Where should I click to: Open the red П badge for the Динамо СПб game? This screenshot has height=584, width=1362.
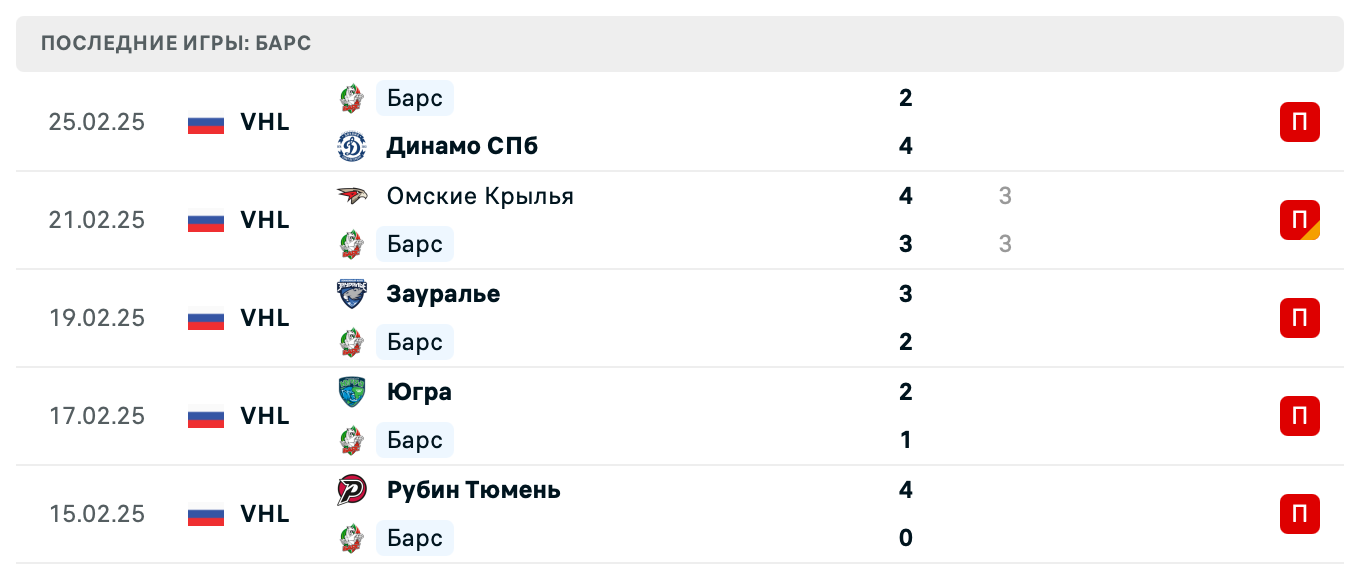tap(1299, 122)
